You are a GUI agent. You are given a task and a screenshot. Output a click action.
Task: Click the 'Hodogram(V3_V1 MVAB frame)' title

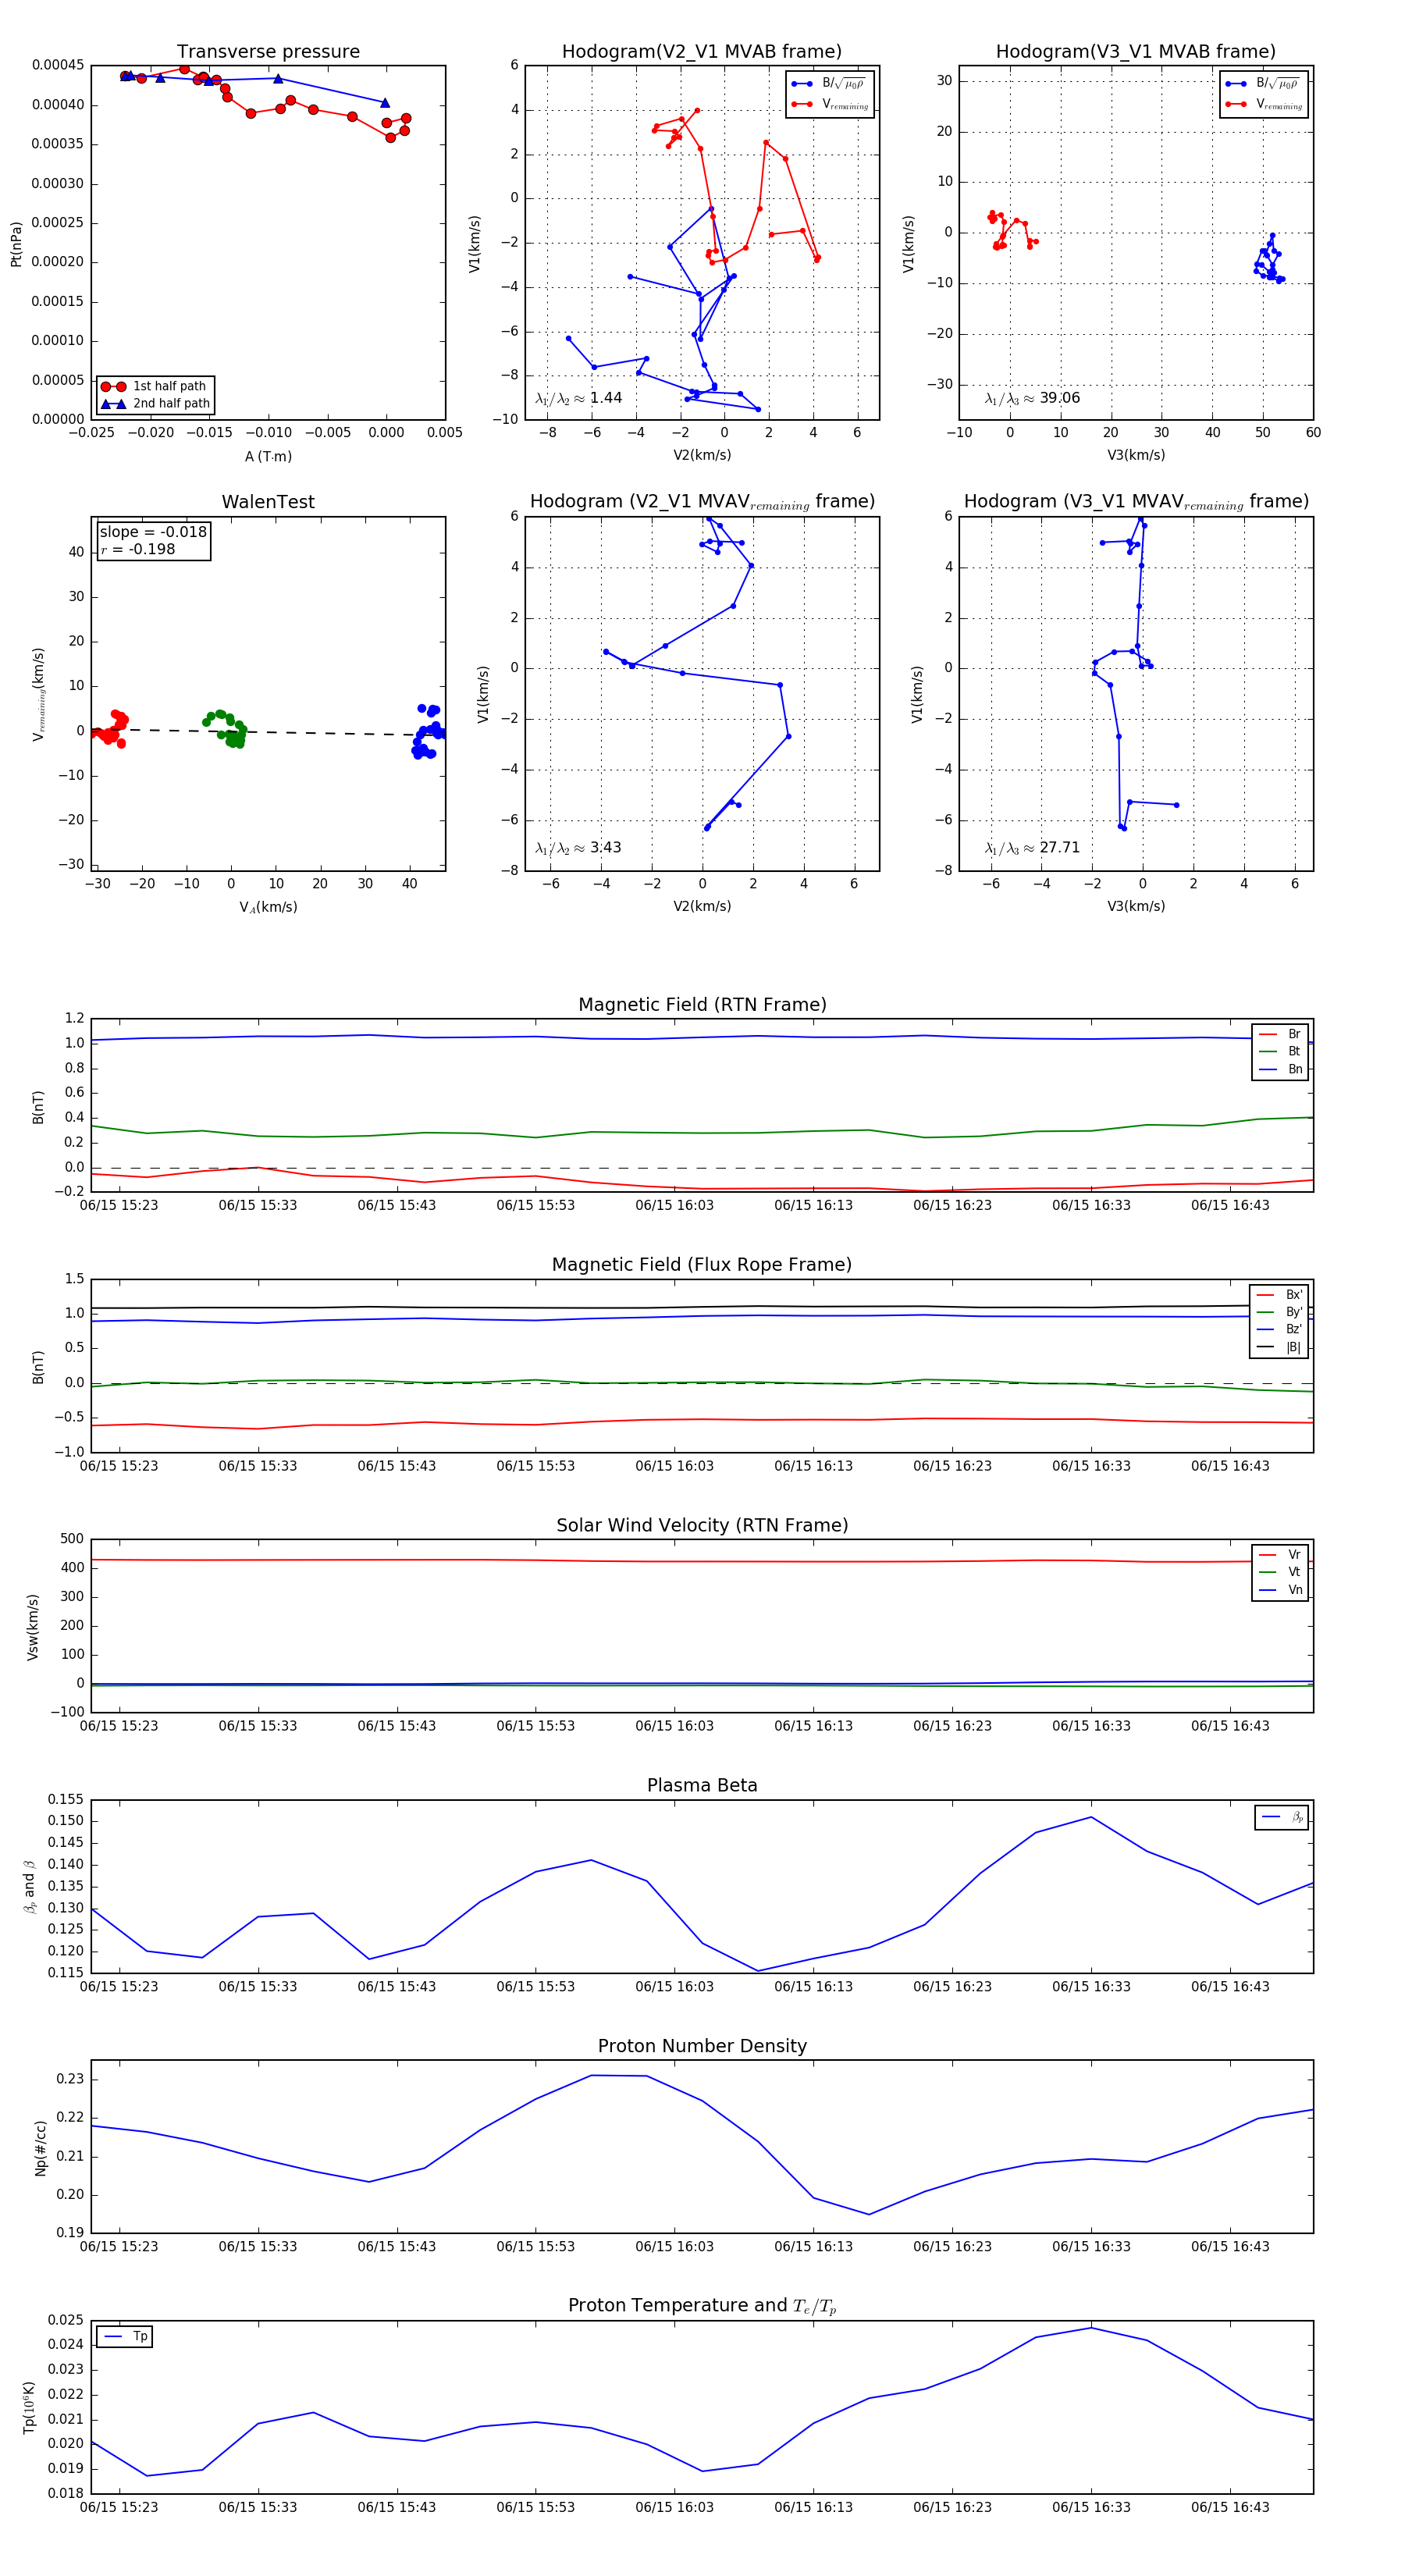click(x=1136, y=52)
